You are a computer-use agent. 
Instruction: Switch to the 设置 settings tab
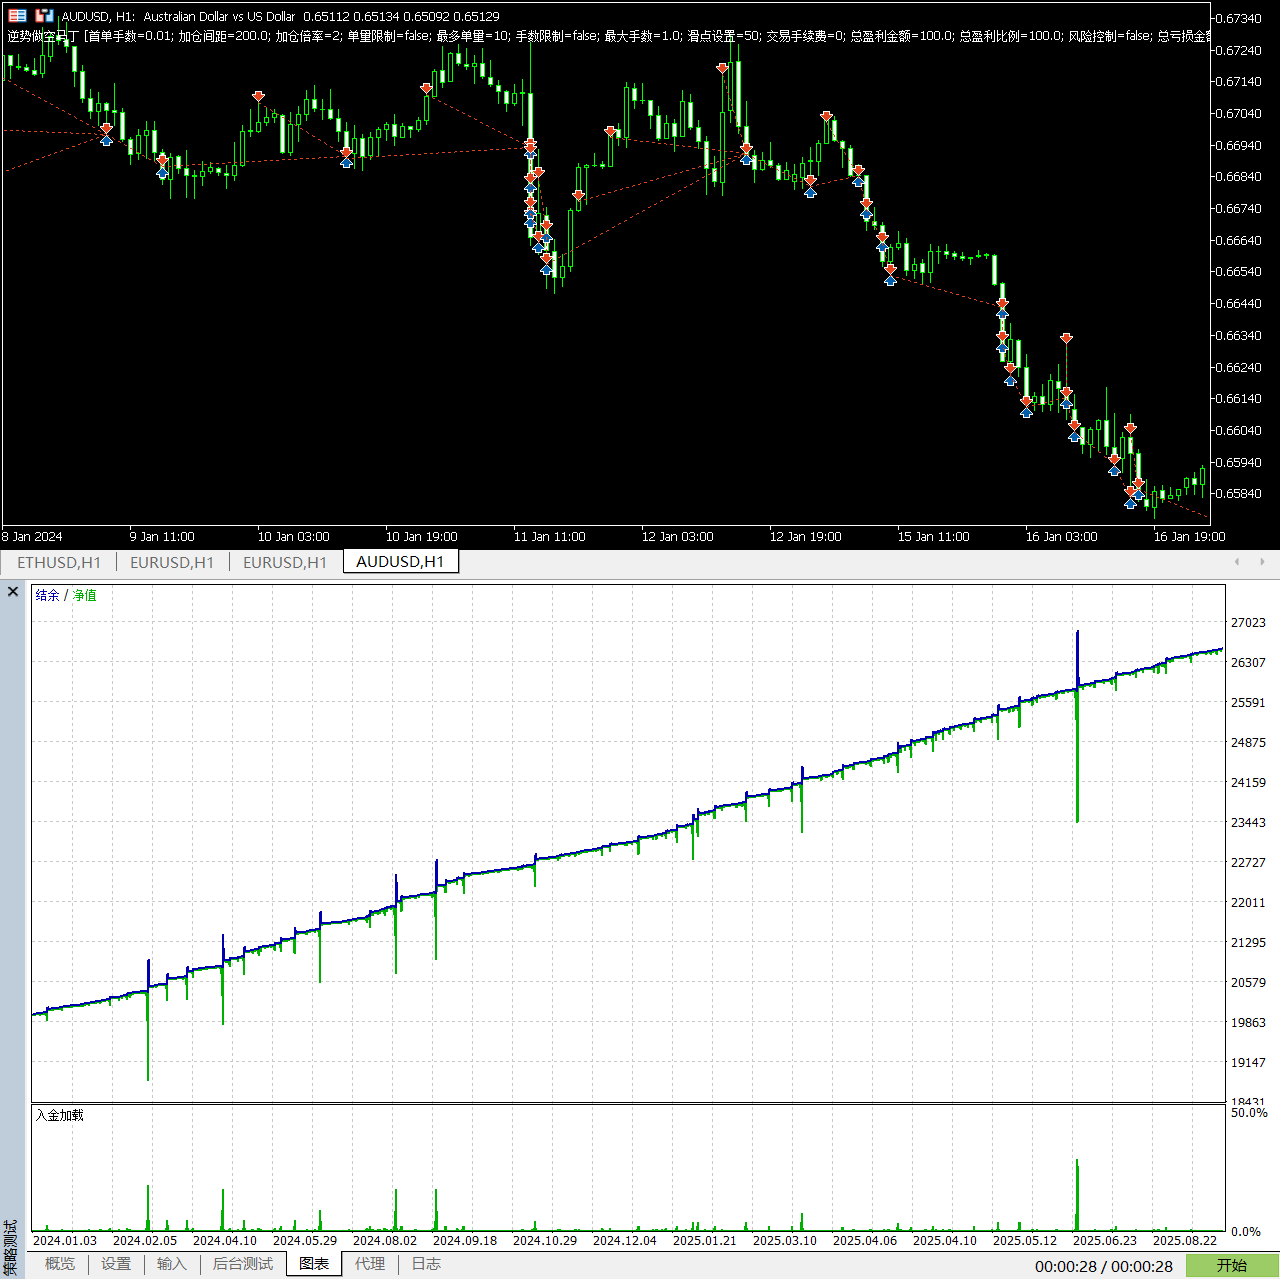tap(116, 1264)
